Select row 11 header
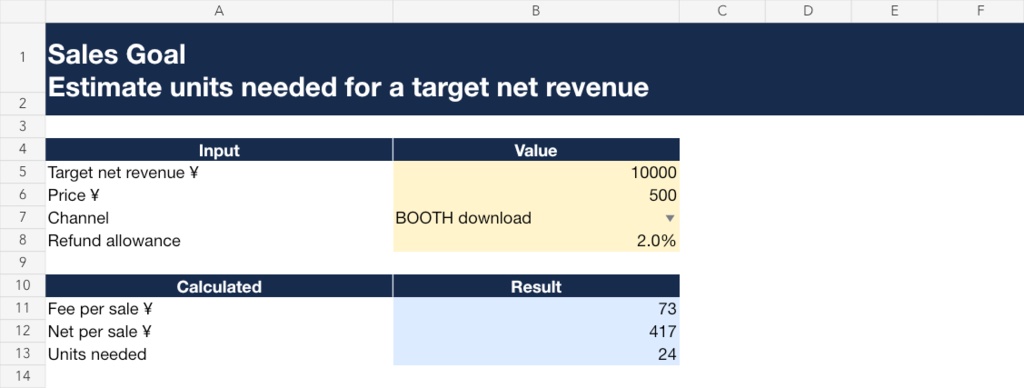1024x388 pixels. point(23,308)
